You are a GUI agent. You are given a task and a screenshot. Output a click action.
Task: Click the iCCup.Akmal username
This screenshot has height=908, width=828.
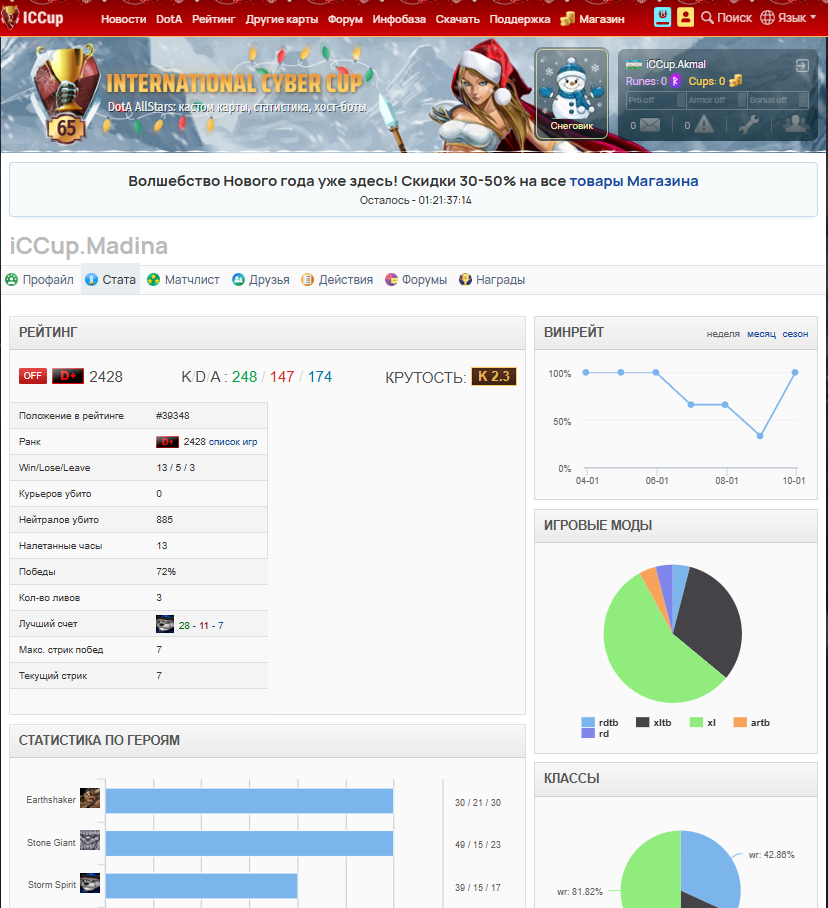[x=676, y=64]
